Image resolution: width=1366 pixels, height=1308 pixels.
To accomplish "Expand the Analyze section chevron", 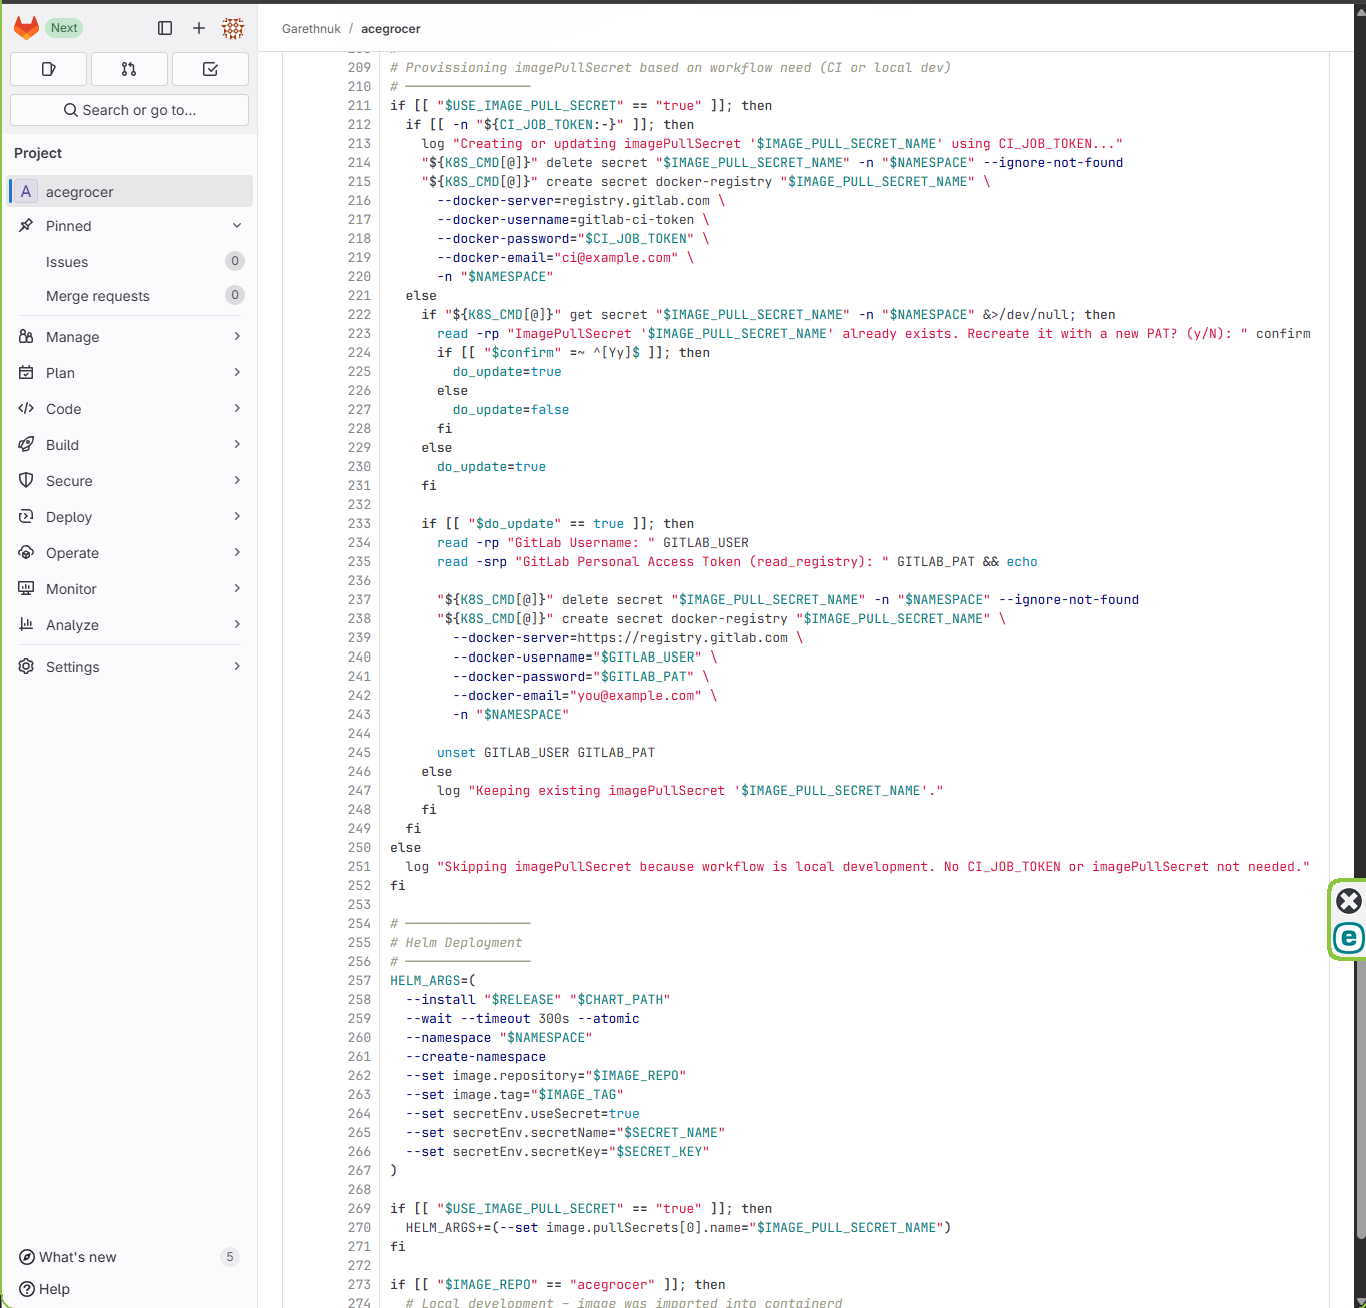I will pos(237,625).
